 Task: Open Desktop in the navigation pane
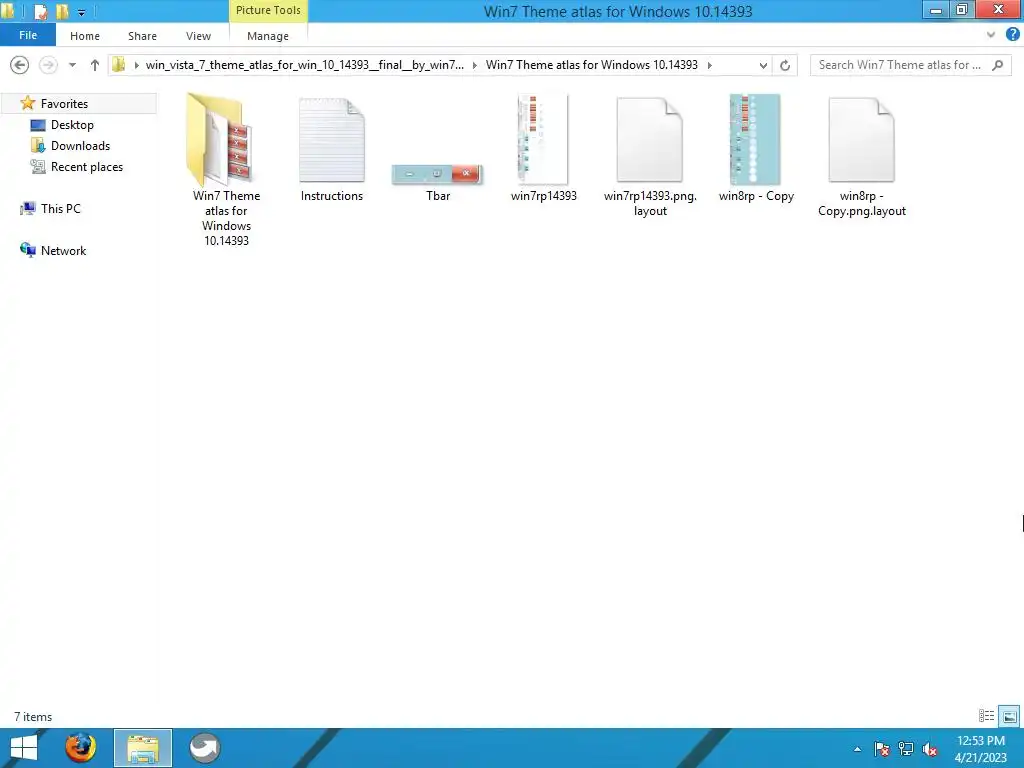coord(72,125)
